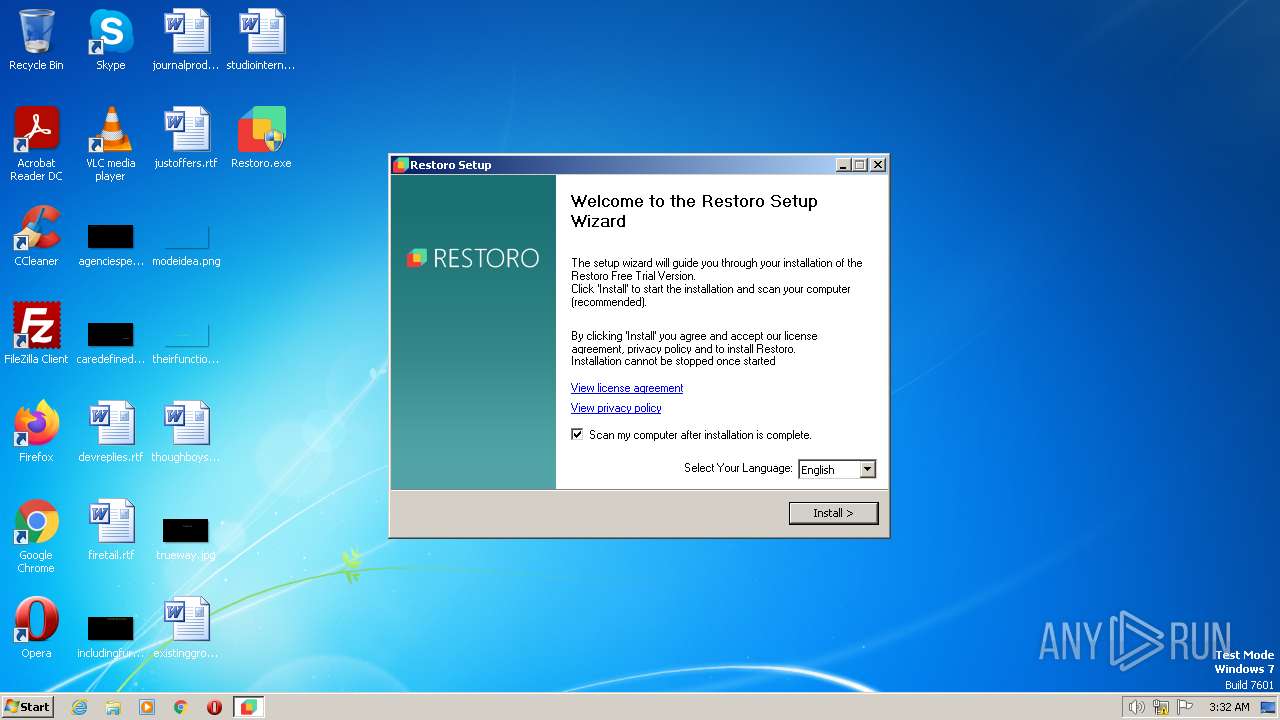Click the Restoro icon in the title bar
This screenshot has height=720, width=1280.
pos(401,165)
